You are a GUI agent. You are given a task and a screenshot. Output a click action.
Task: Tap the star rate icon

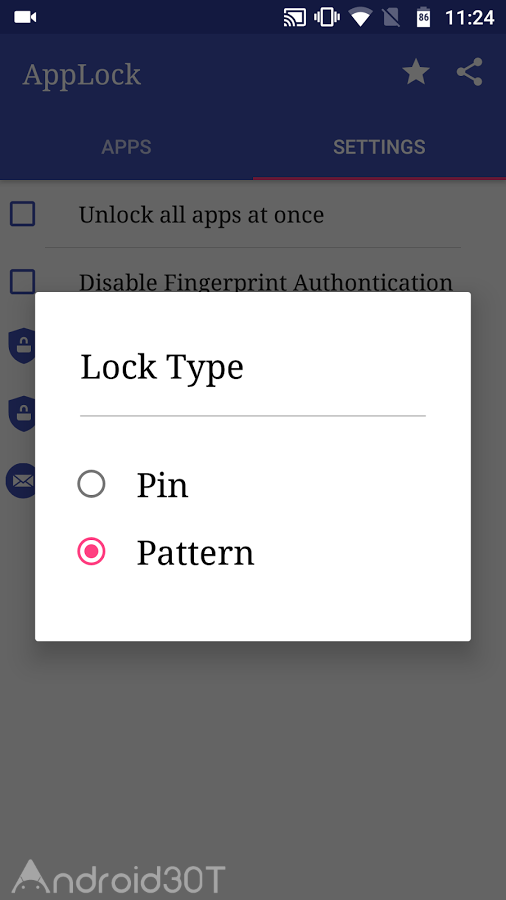click(x=416, y=73)
